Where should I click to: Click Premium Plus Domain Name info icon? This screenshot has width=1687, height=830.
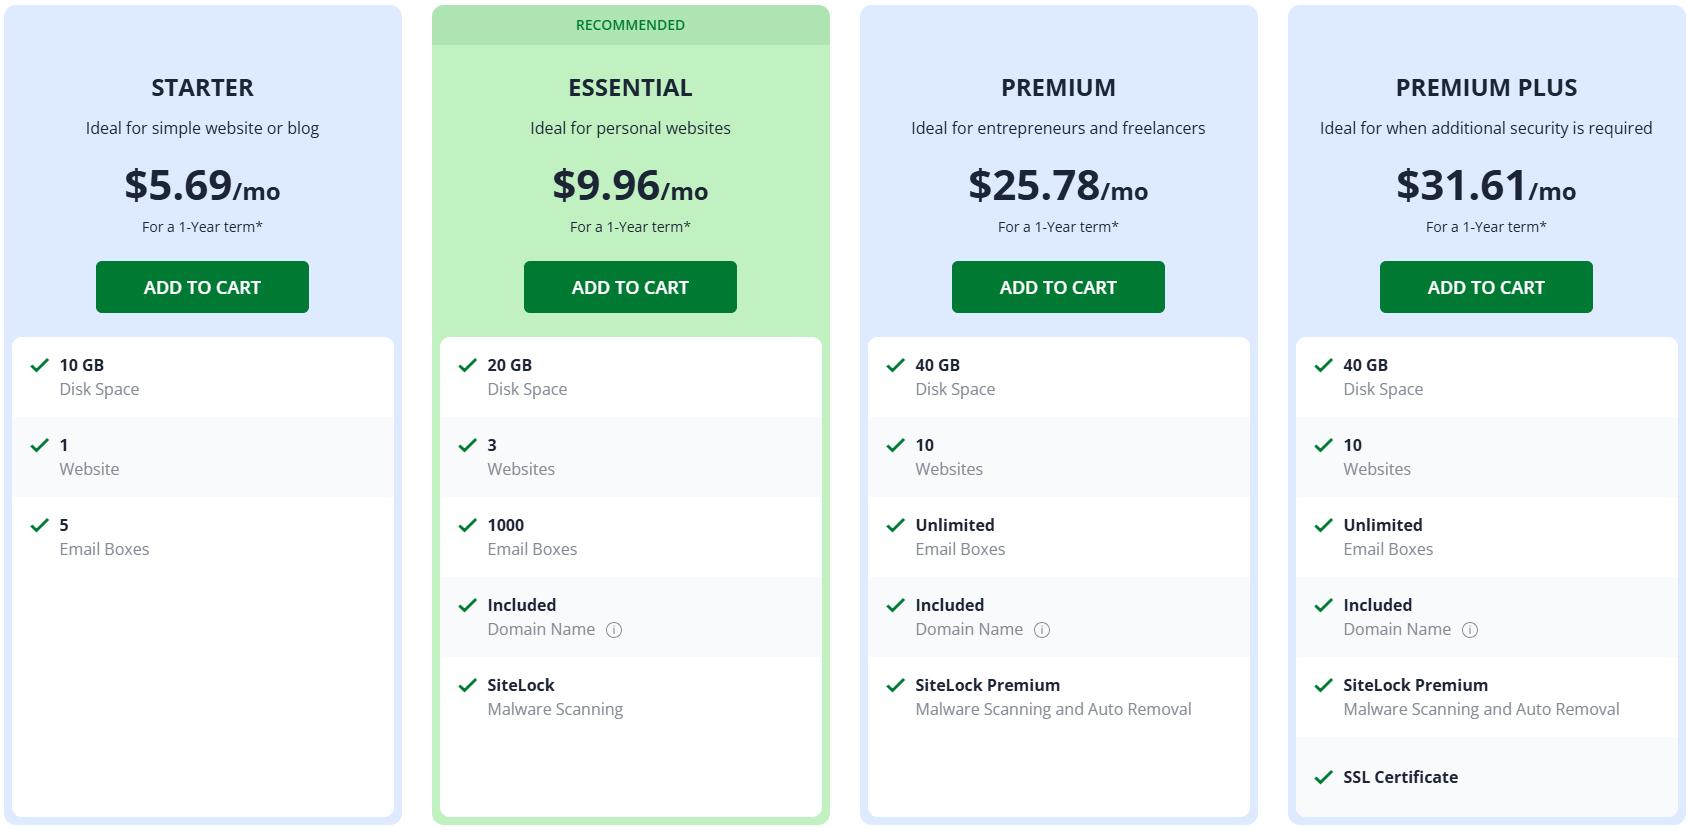[x=1470, y=630]
